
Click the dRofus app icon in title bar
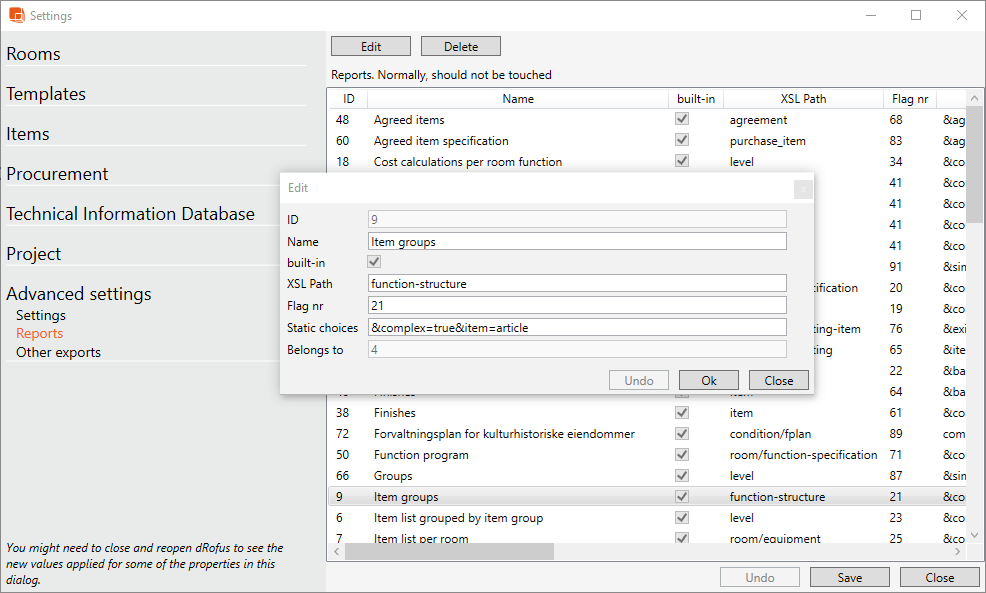click(16, 16)
